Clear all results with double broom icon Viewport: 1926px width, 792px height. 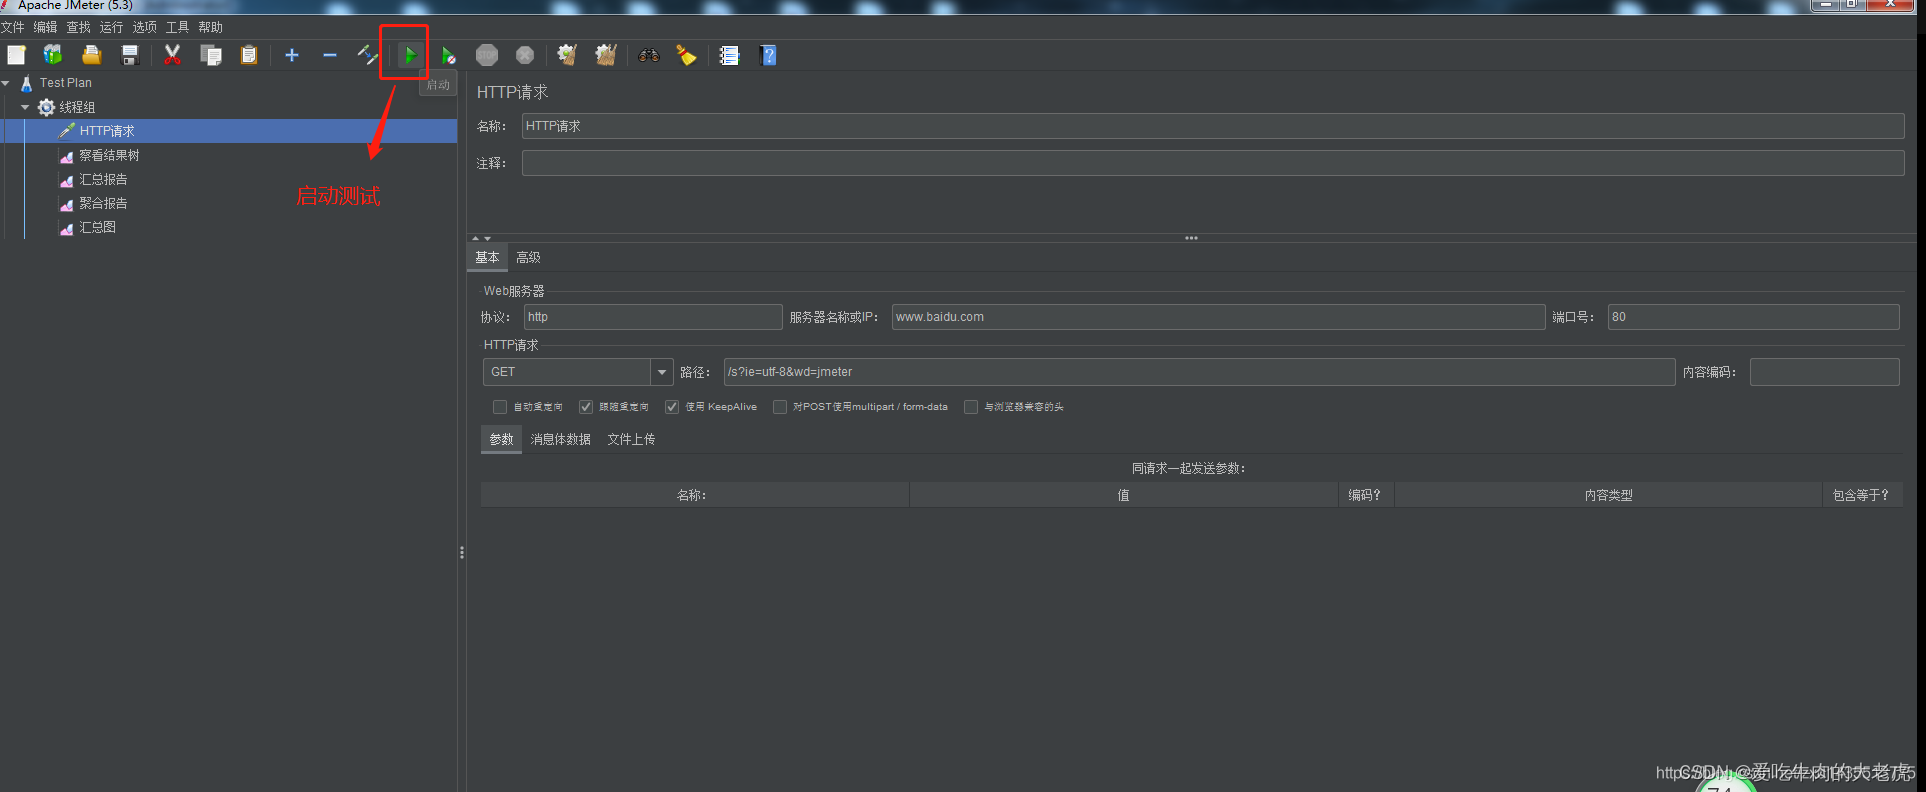[x=606, y=55]
